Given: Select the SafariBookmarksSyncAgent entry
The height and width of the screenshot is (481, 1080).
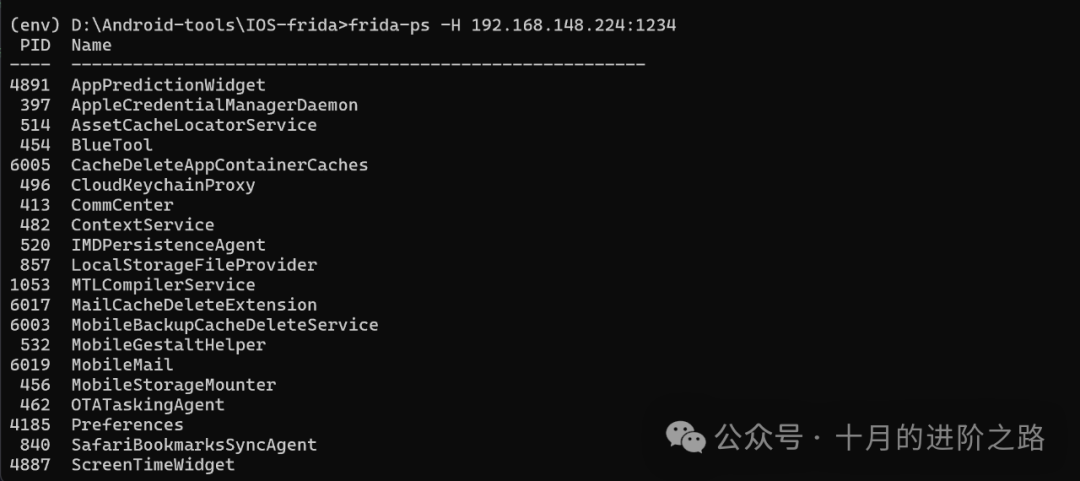Looking at the screenshot, I should point(193,445).
